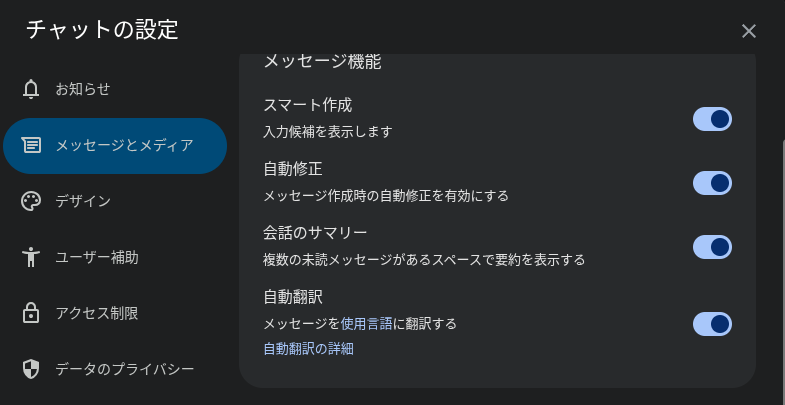Turn off the 自動修正 switch
Screen dimensions: 785x405
(x=712, y=183)
